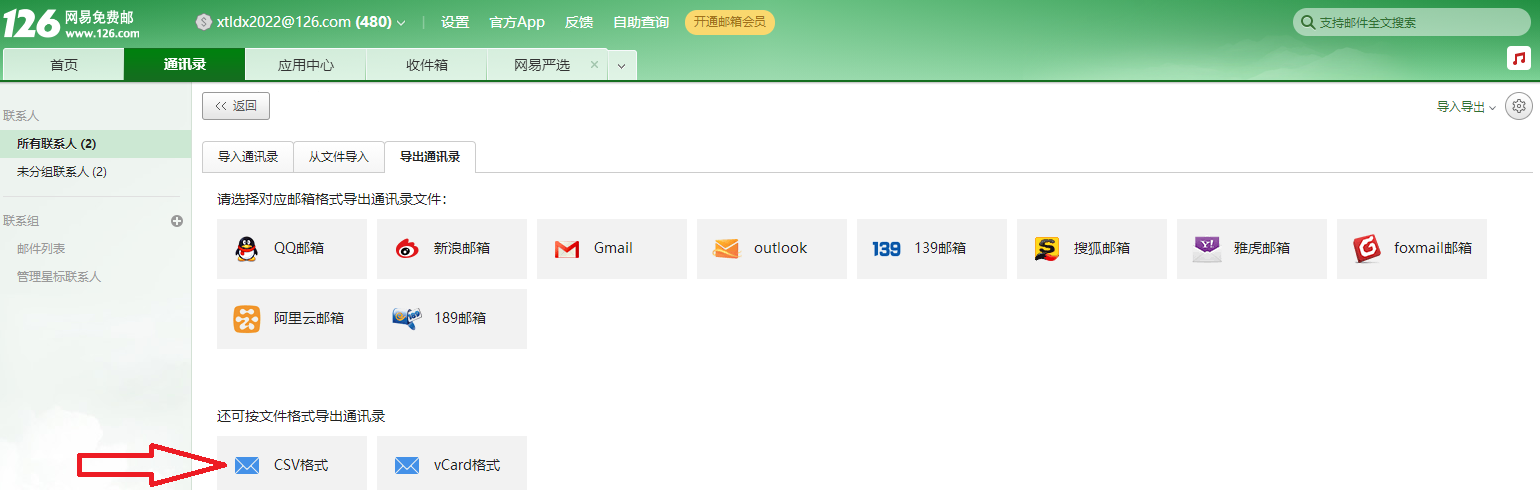
Task: Click the CSV format blue envelope icon
Action: (x=246, y=466)
